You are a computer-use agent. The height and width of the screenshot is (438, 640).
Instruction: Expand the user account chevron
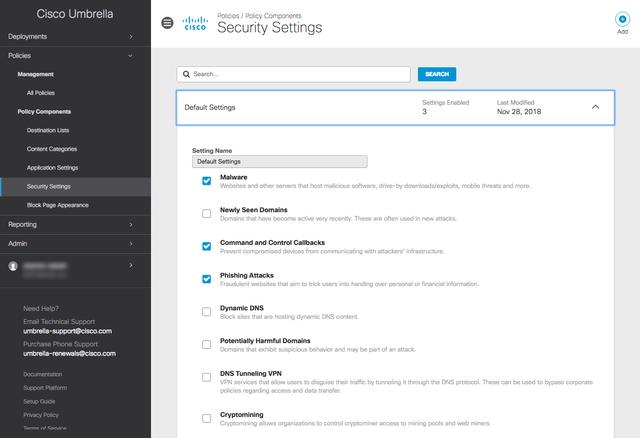(131, 265)
